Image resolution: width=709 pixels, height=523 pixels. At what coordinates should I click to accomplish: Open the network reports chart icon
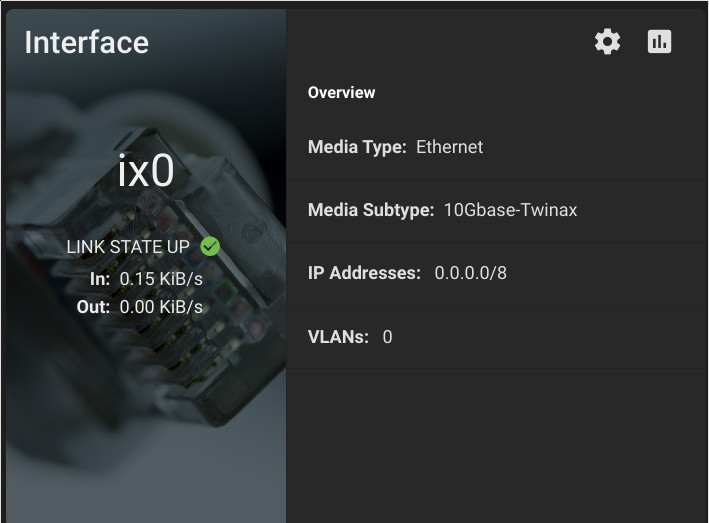659,42
